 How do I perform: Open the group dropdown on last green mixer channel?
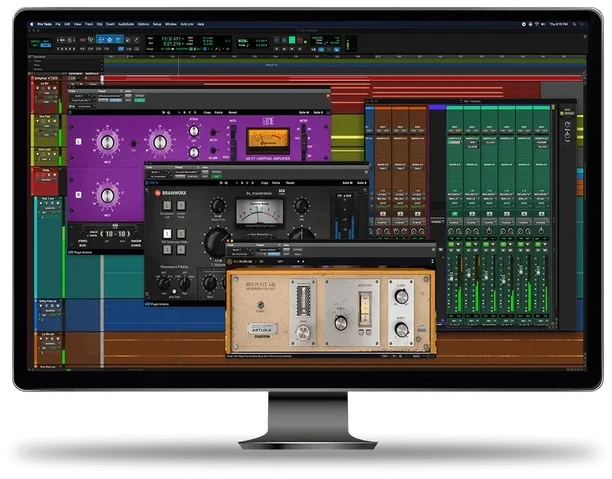pos(541,222)
